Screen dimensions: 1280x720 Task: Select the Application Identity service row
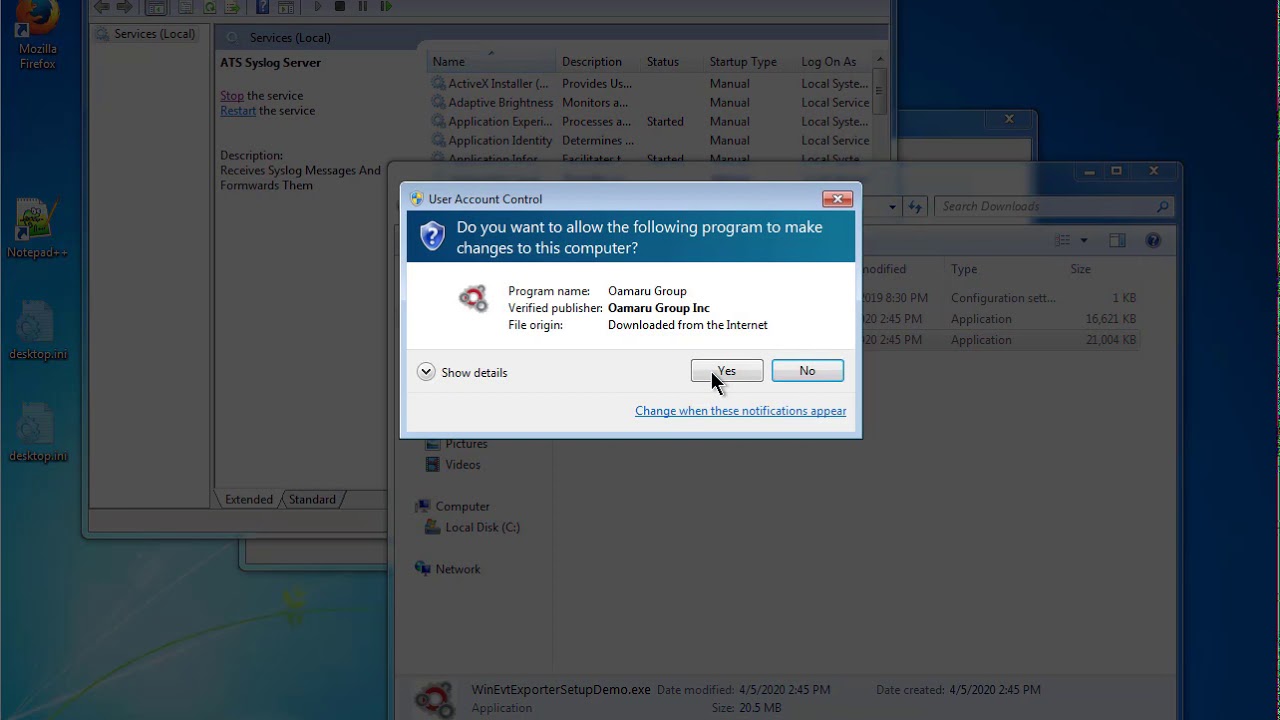[650, 141]
